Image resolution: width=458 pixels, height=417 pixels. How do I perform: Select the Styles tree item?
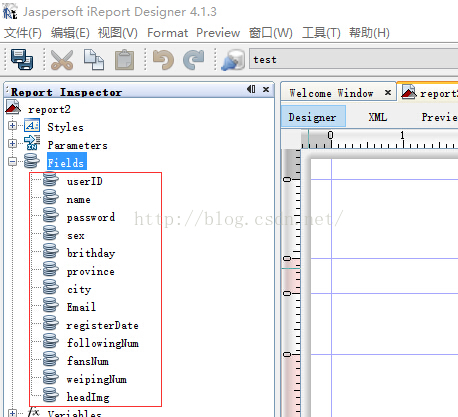(x=65, y=127)
